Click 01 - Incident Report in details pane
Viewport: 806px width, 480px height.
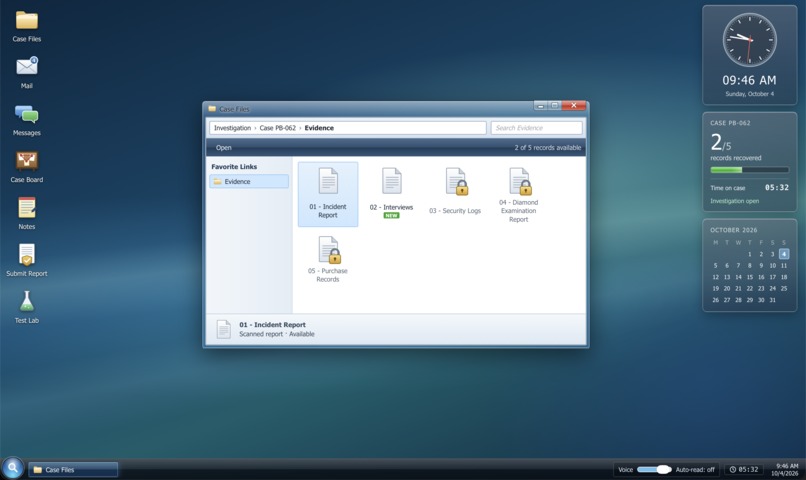[x=272, y=325]
